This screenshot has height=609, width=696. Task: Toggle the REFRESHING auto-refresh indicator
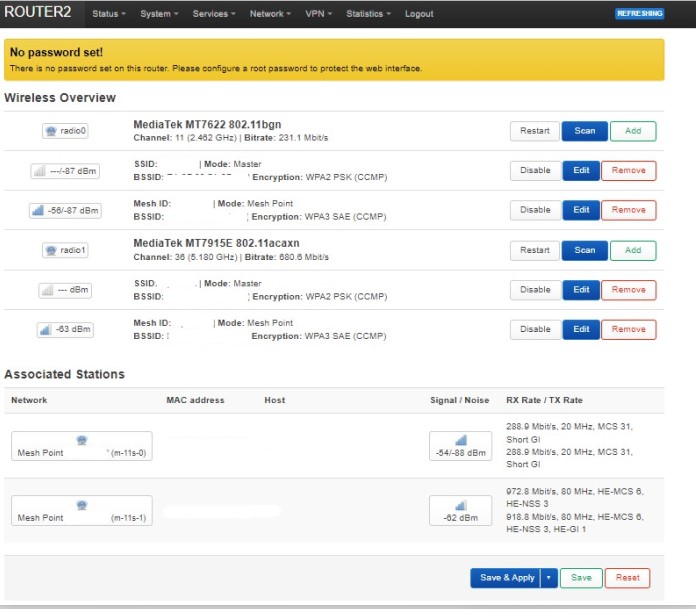coord(638,14)
